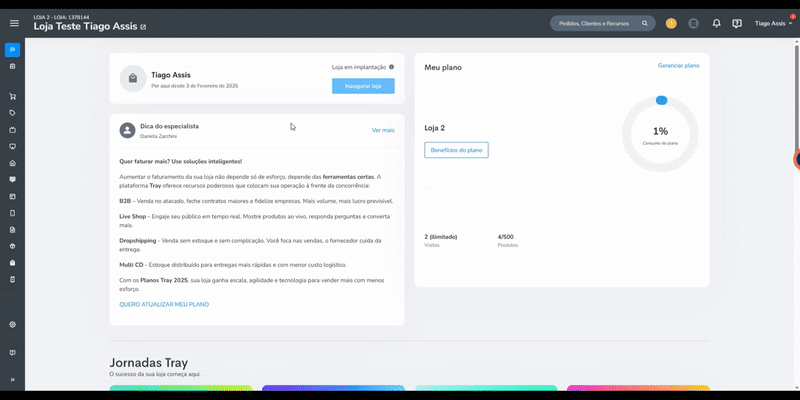
Task: Click the Meu plano heading
Action: [x=443, y=67]
